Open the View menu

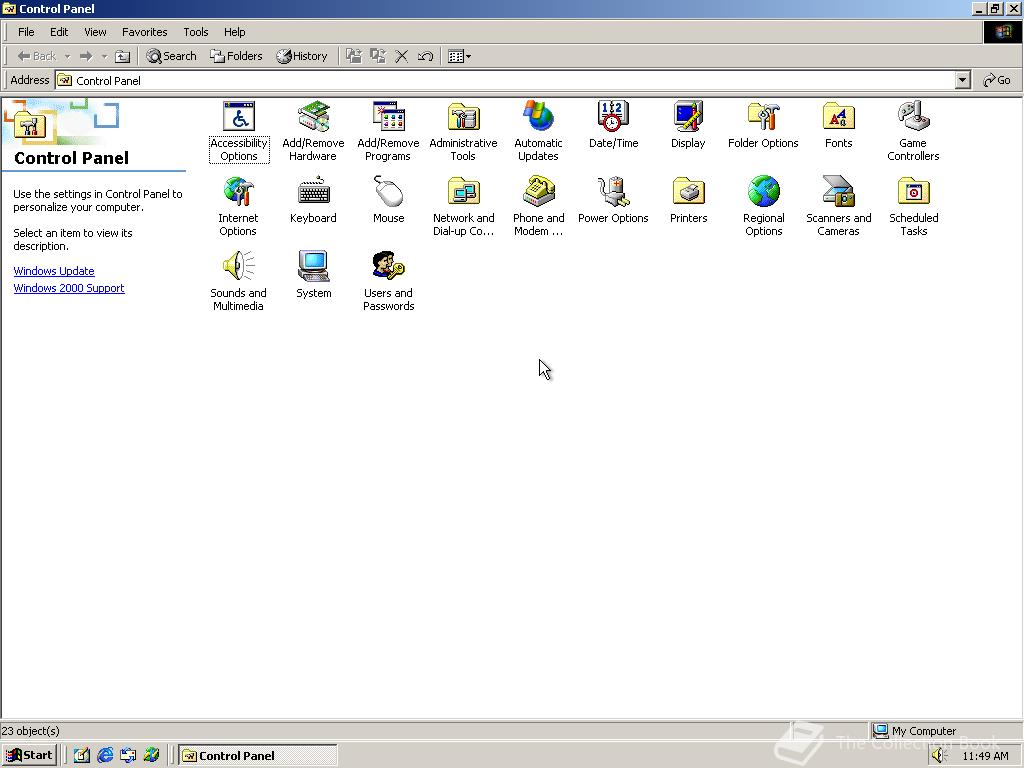click(95, 32)
